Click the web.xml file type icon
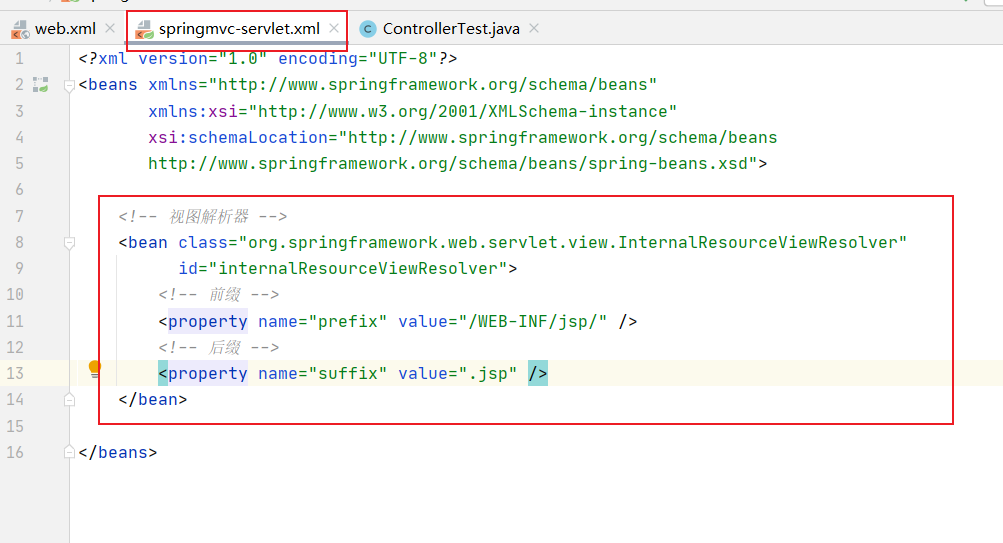Viewport: 1003px width, 543px height. pos(19,29)
